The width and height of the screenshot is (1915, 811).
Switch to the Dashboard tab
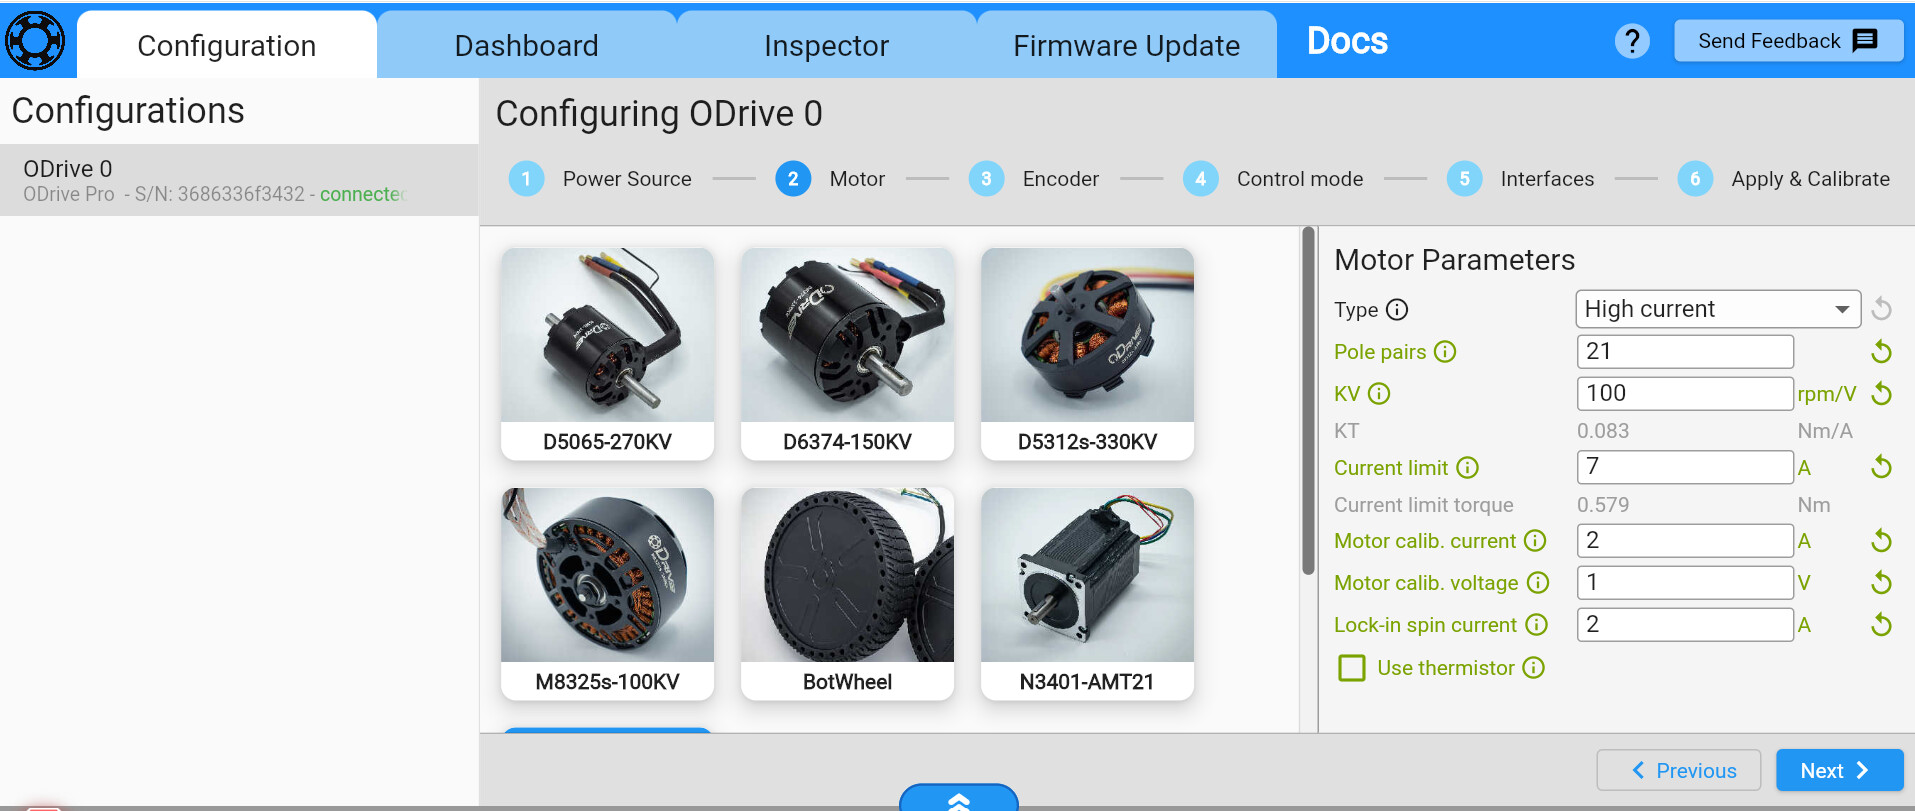tap(527, 46)
